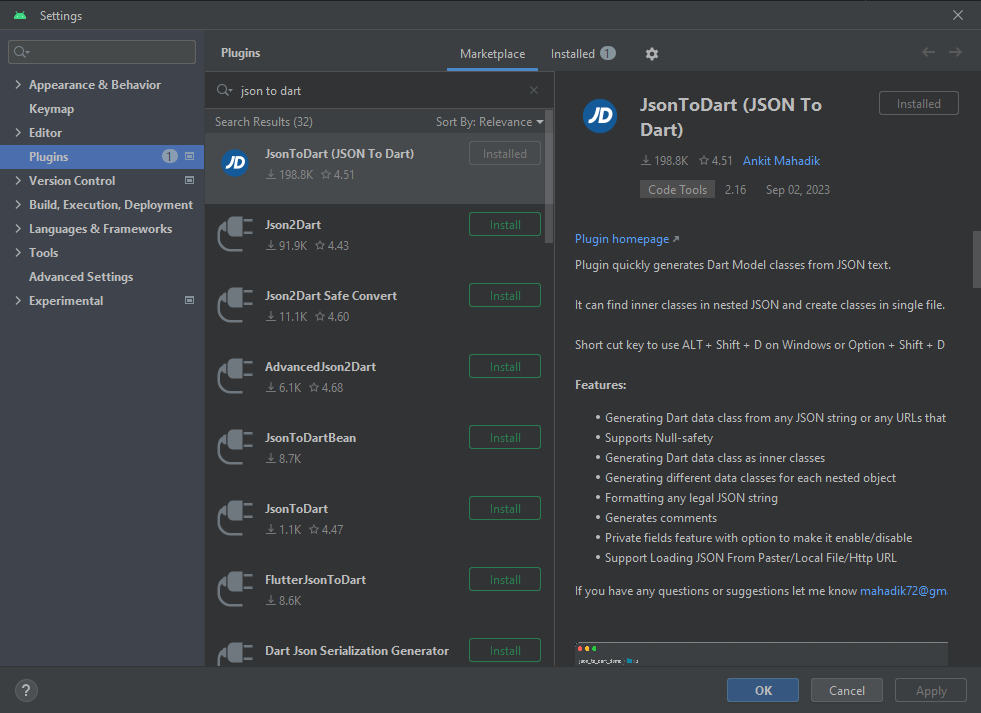Install the Json2Dart plugin
Screen dimensions: 981x713
coord(505,225)
